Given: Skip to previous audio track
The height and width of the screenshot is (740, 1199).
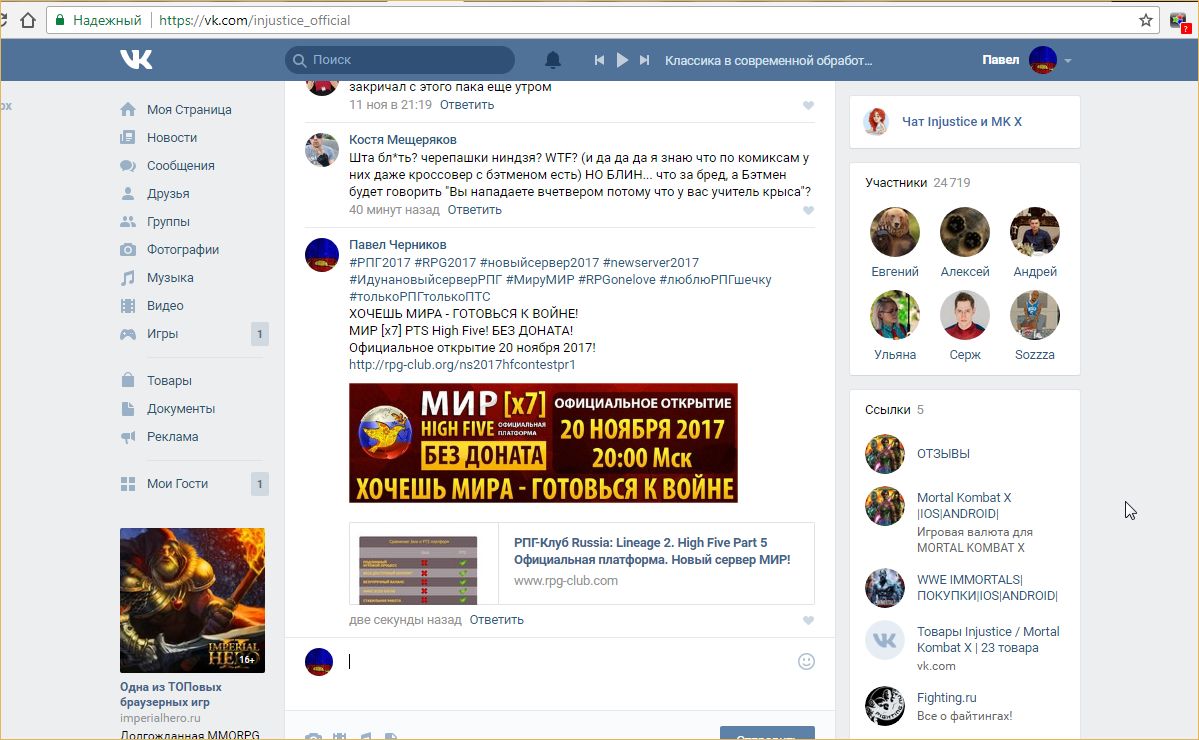Looking at the screenshot, I should (x=600, y=60).
